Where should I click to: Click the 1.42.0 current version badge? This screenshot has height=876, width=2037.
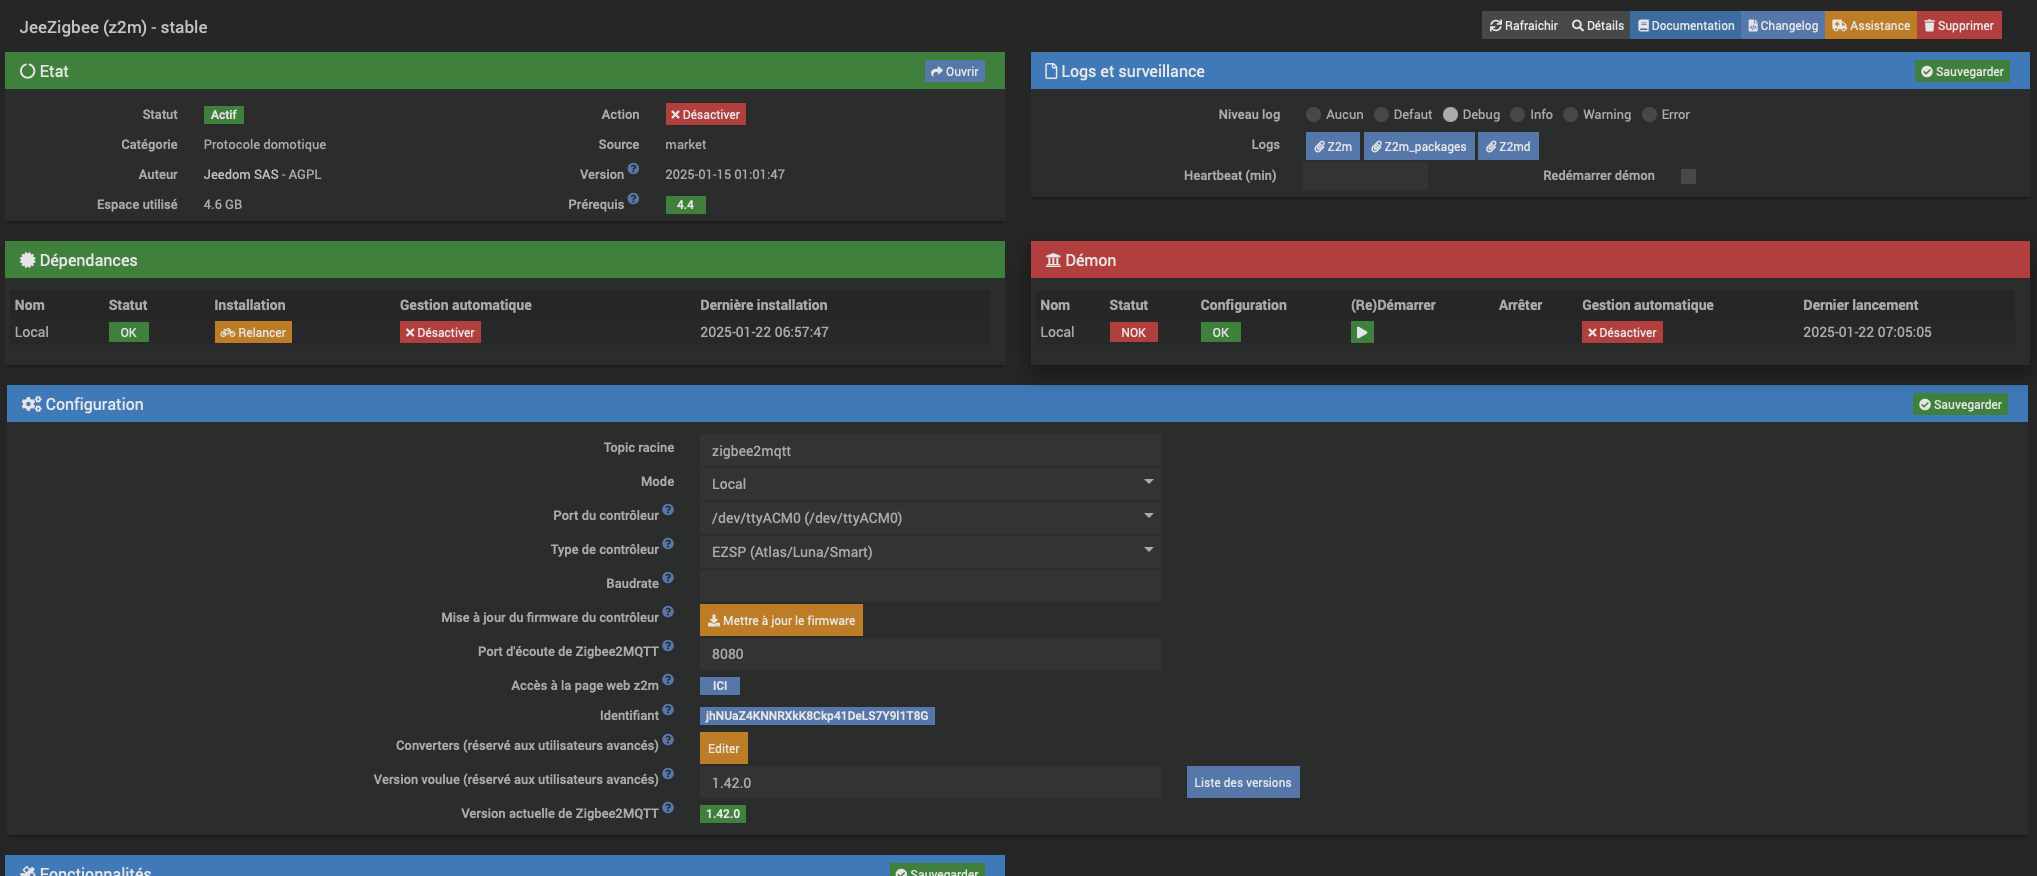tap(723, 814)
